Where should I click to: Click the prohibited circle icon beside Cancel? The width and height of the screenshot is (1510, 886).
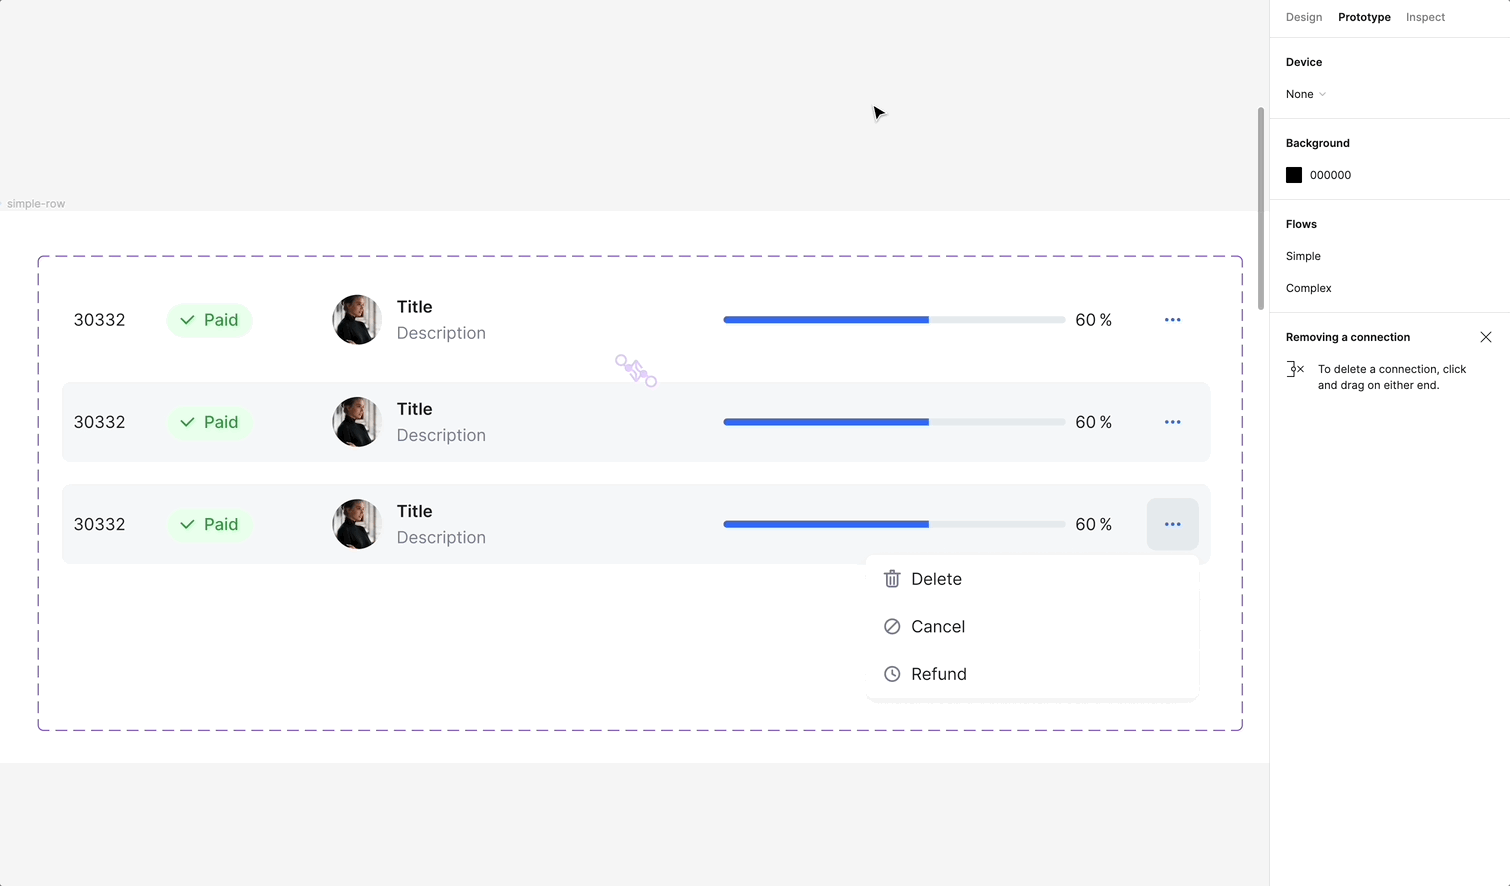[892, 627]
